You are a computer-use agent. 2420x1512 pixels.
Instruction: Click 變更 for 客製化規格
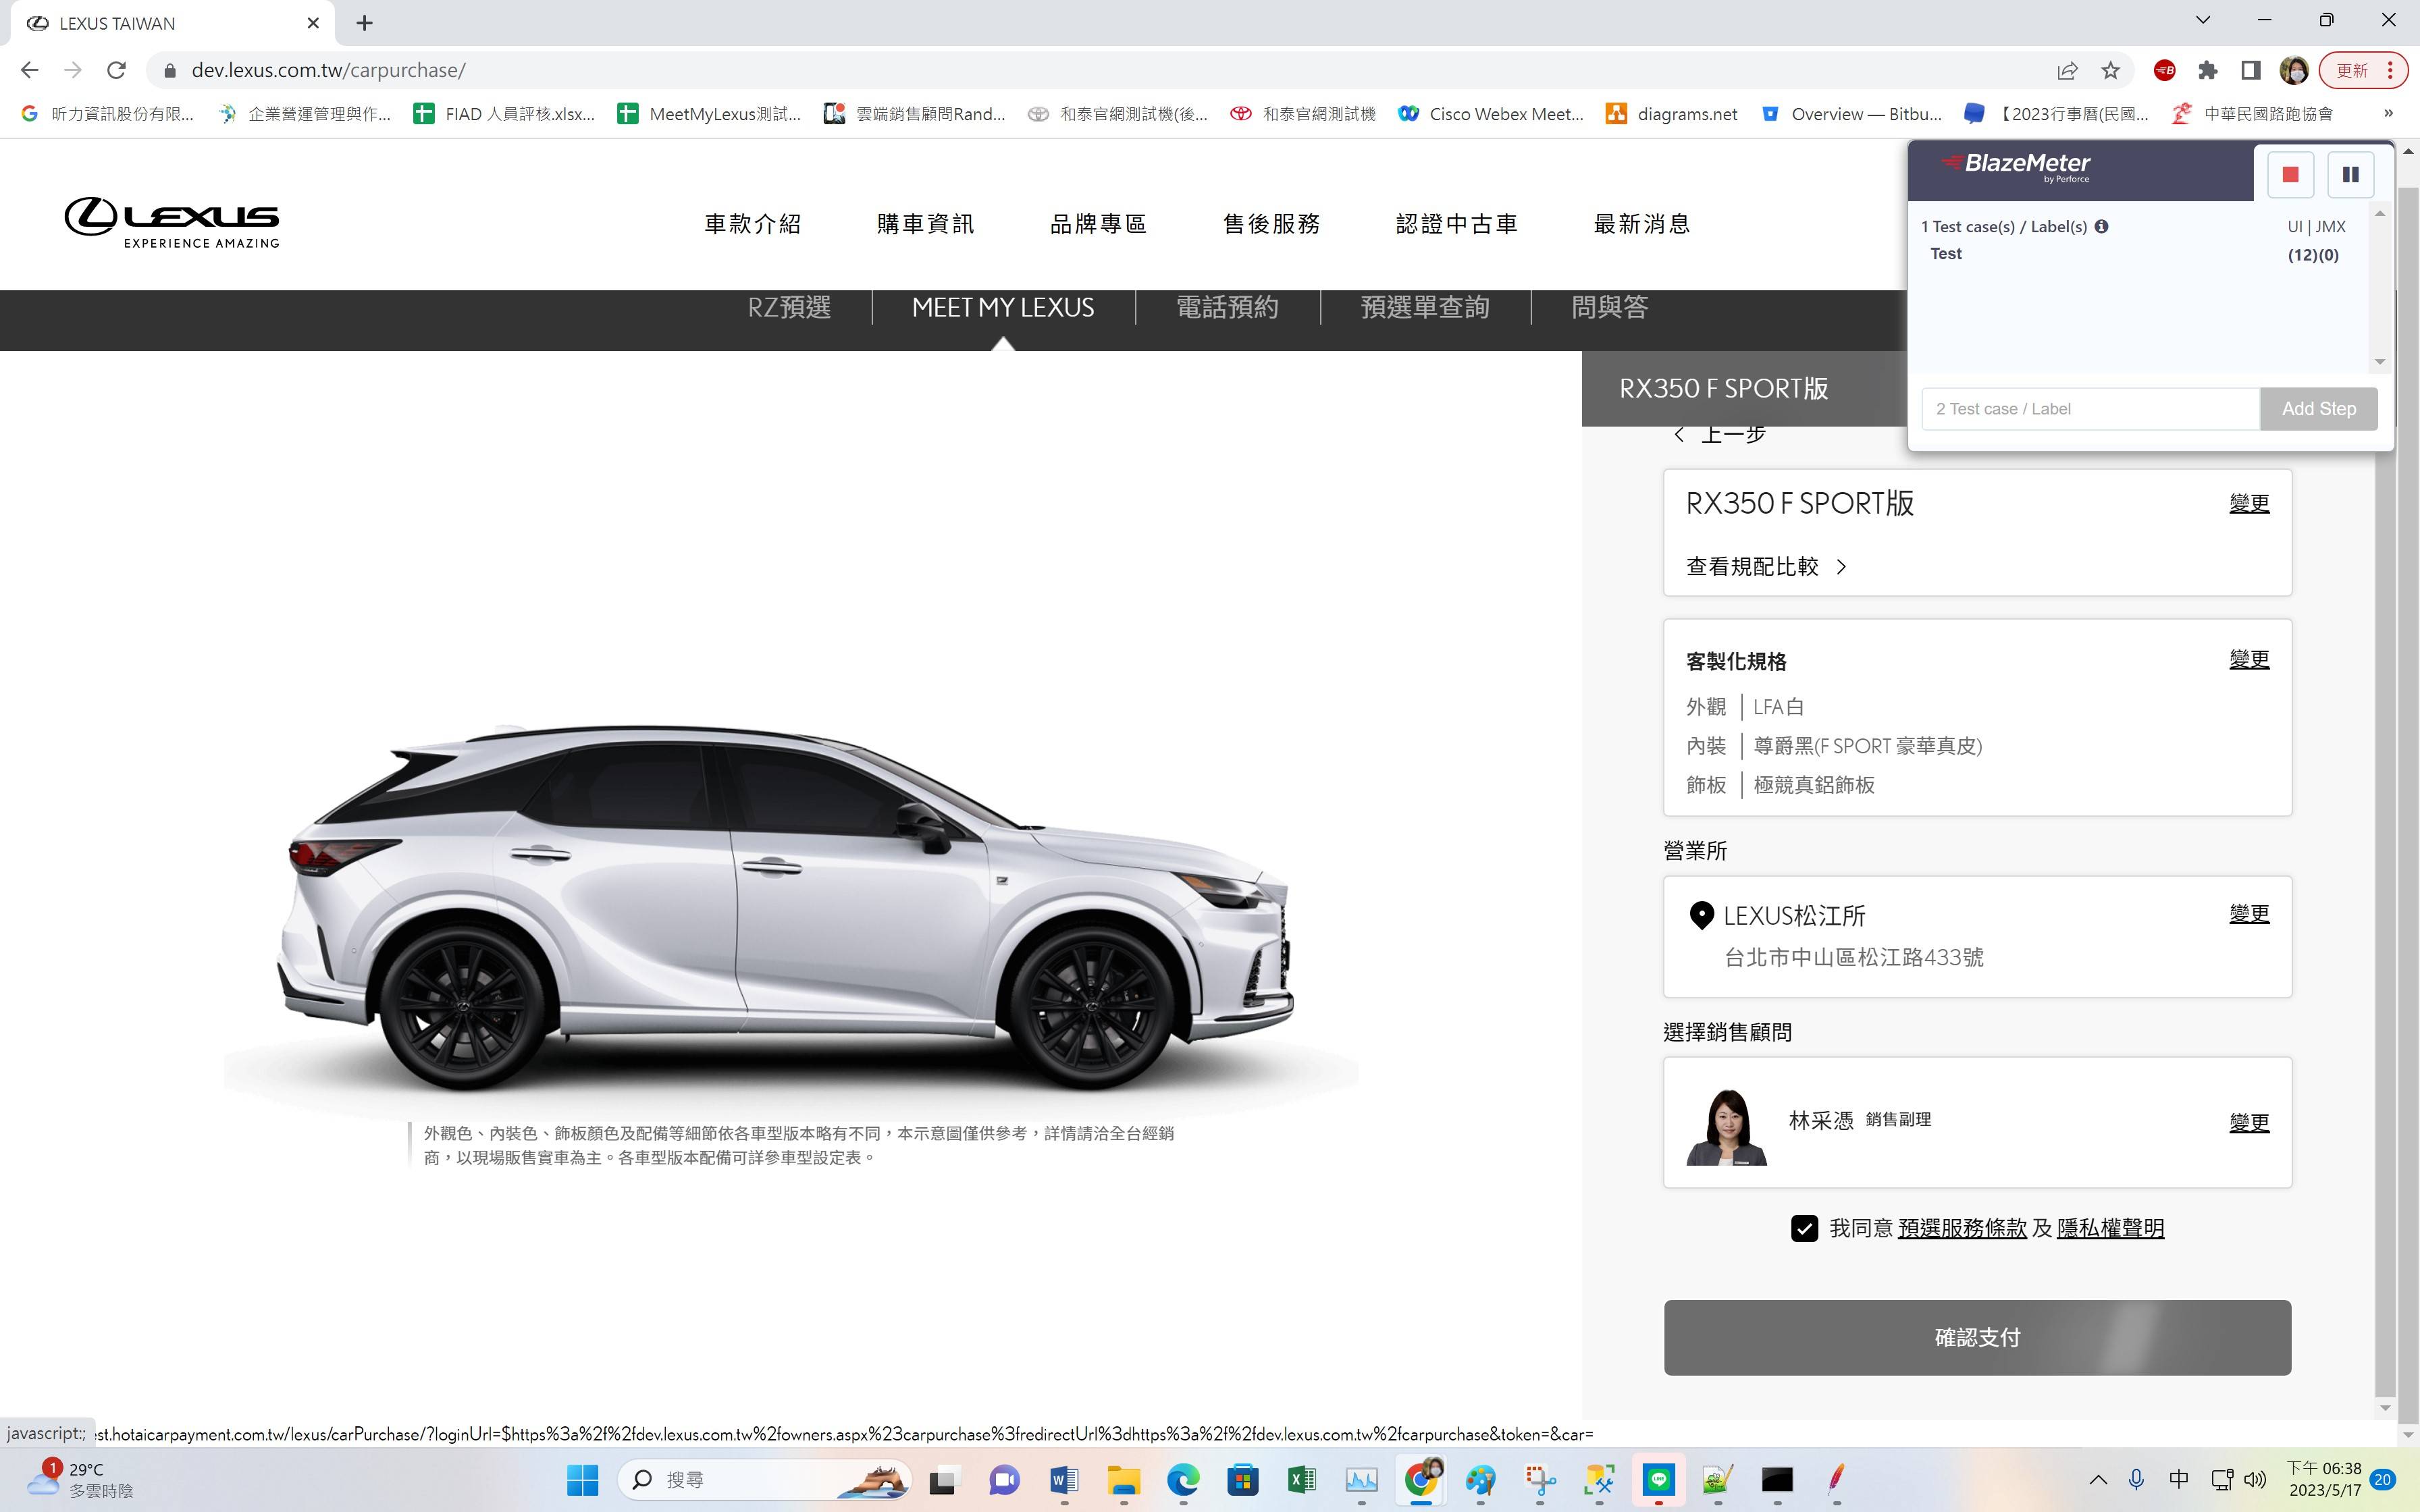[2249, 659]
